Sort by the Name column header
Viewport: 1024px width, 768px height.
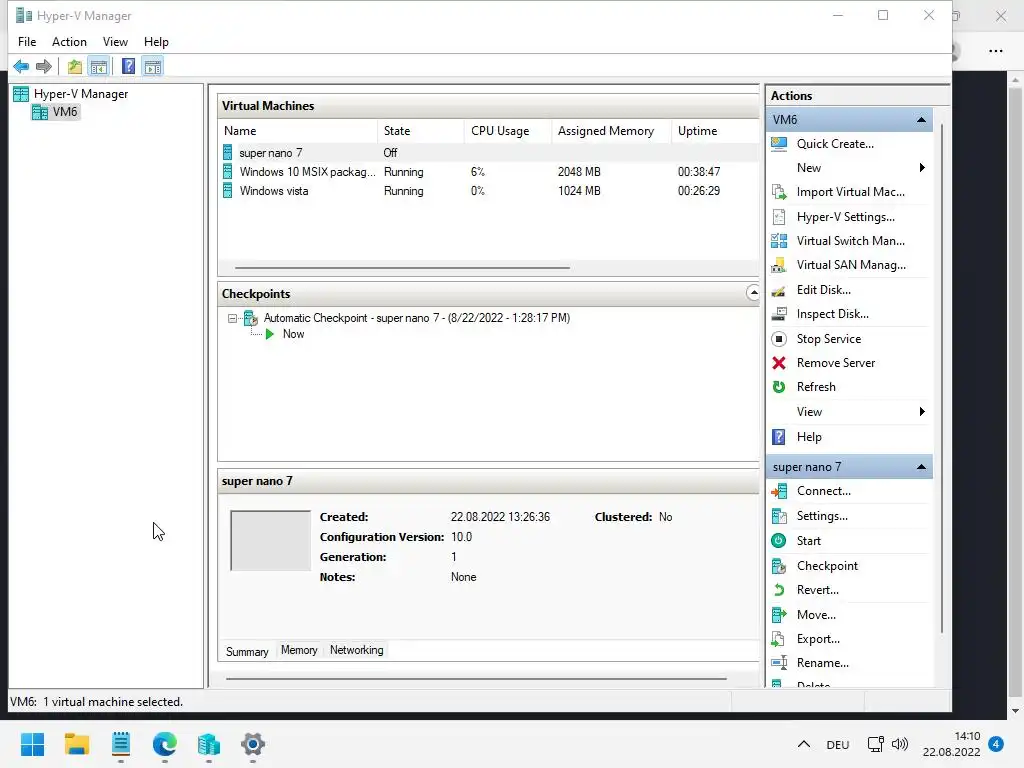click(298, 131)
